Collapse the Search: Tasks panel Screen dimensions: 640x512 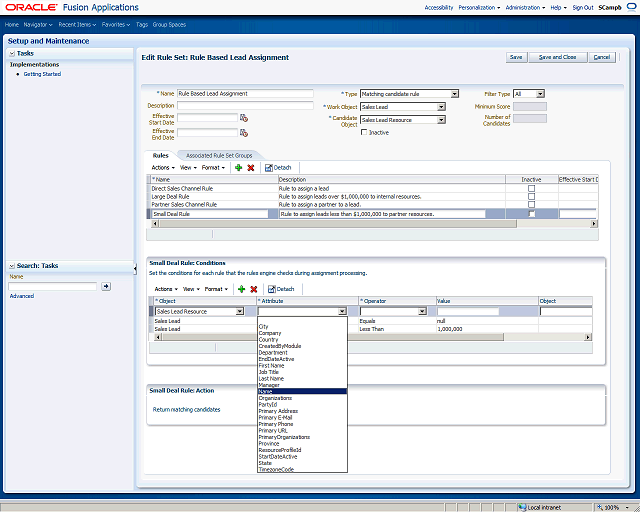point(12,266)
